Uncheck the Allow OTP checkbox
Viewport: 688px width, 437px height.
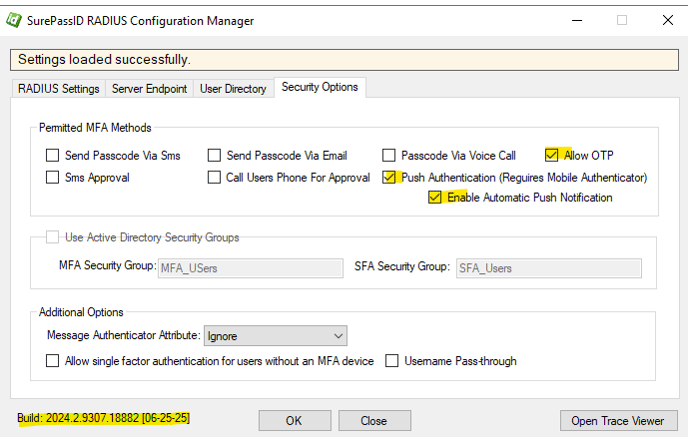click(552, 155)
